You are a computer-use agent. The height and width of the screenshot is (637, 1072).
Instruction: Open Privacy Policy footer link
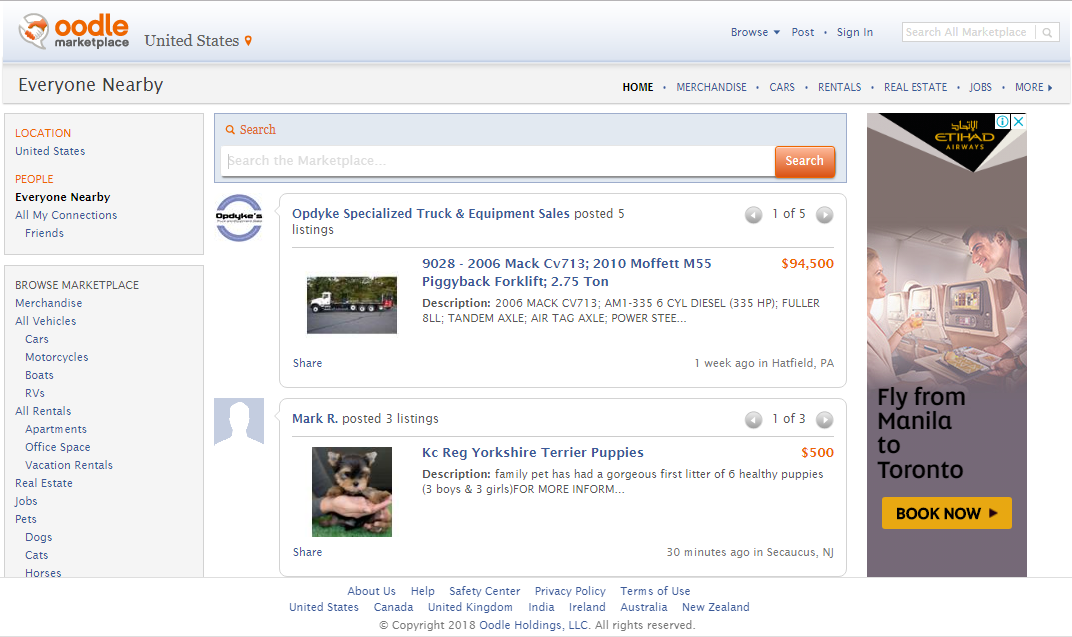click(570, 591)
